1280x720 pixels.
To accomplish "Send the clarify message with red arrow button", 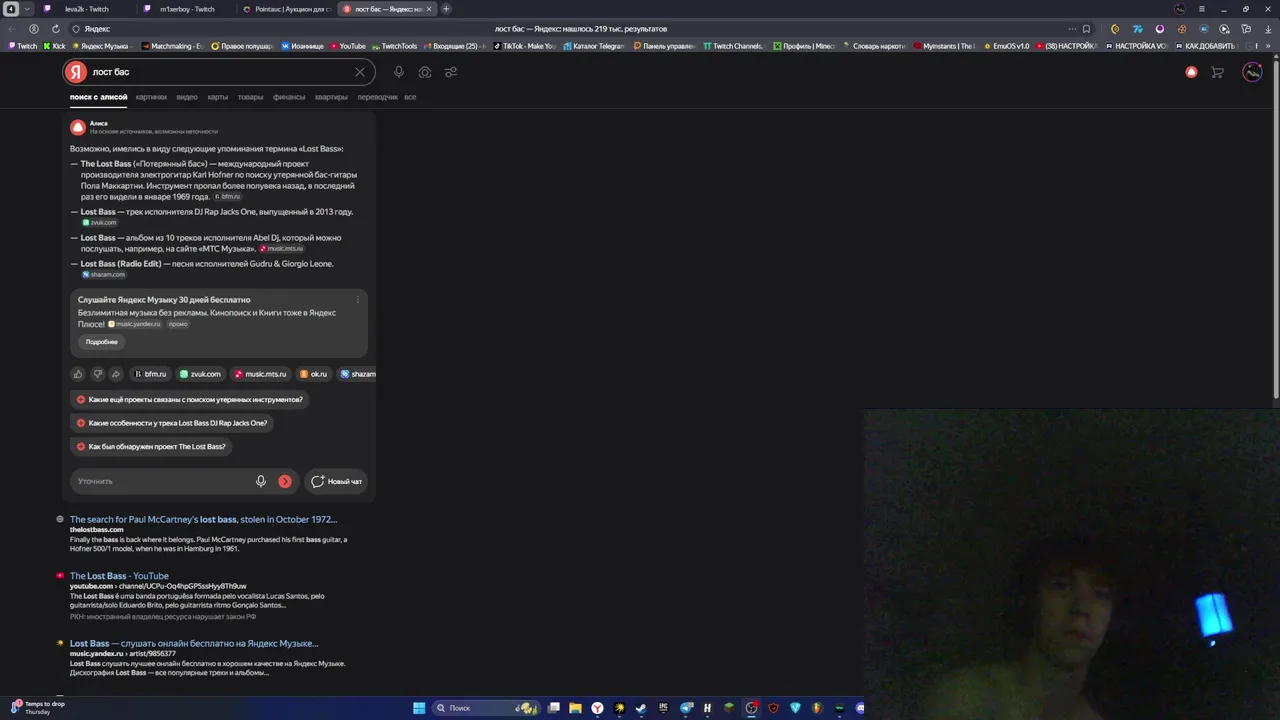I will (x=285, y=481).
